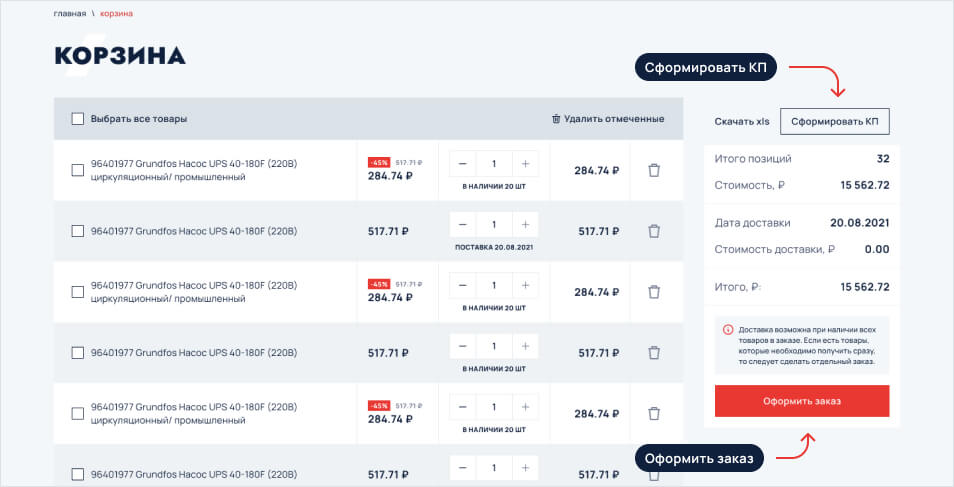Image resolution: width=954 pixels, height=487 pixels.
Task: Click quantity input field in first row
Action: coord(494,163)
